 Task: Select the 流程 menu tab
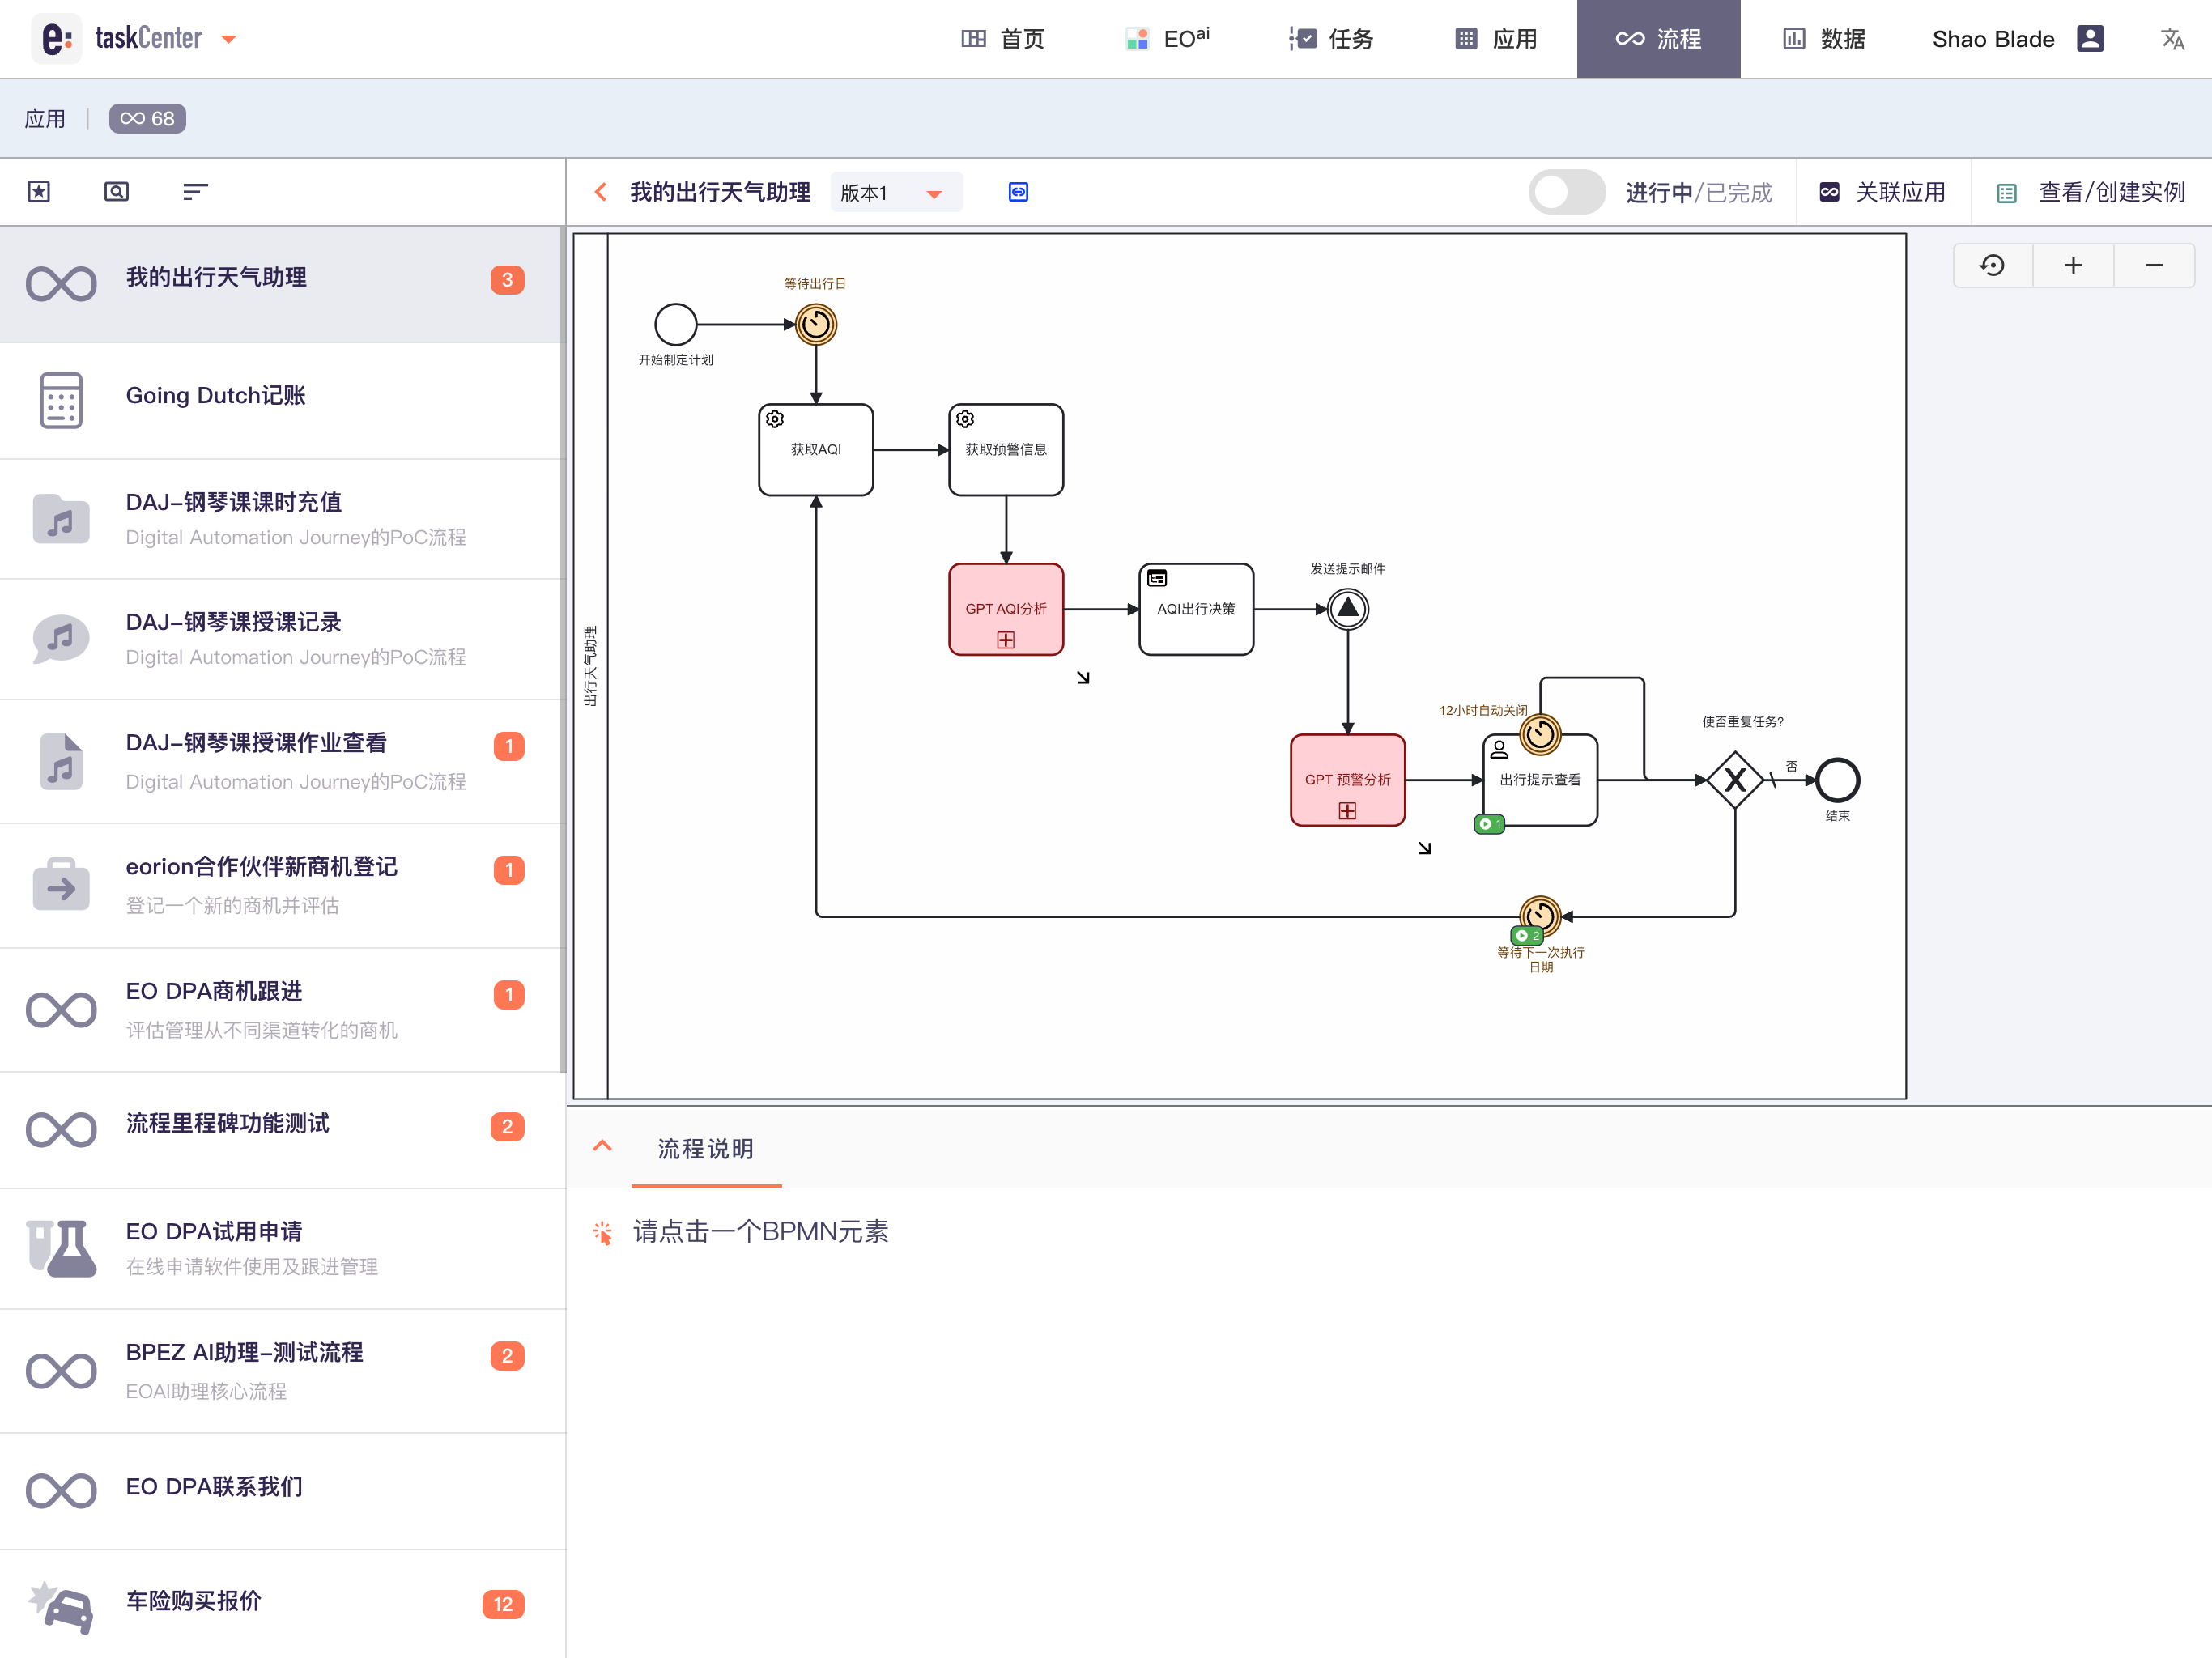pos(1658,39)
